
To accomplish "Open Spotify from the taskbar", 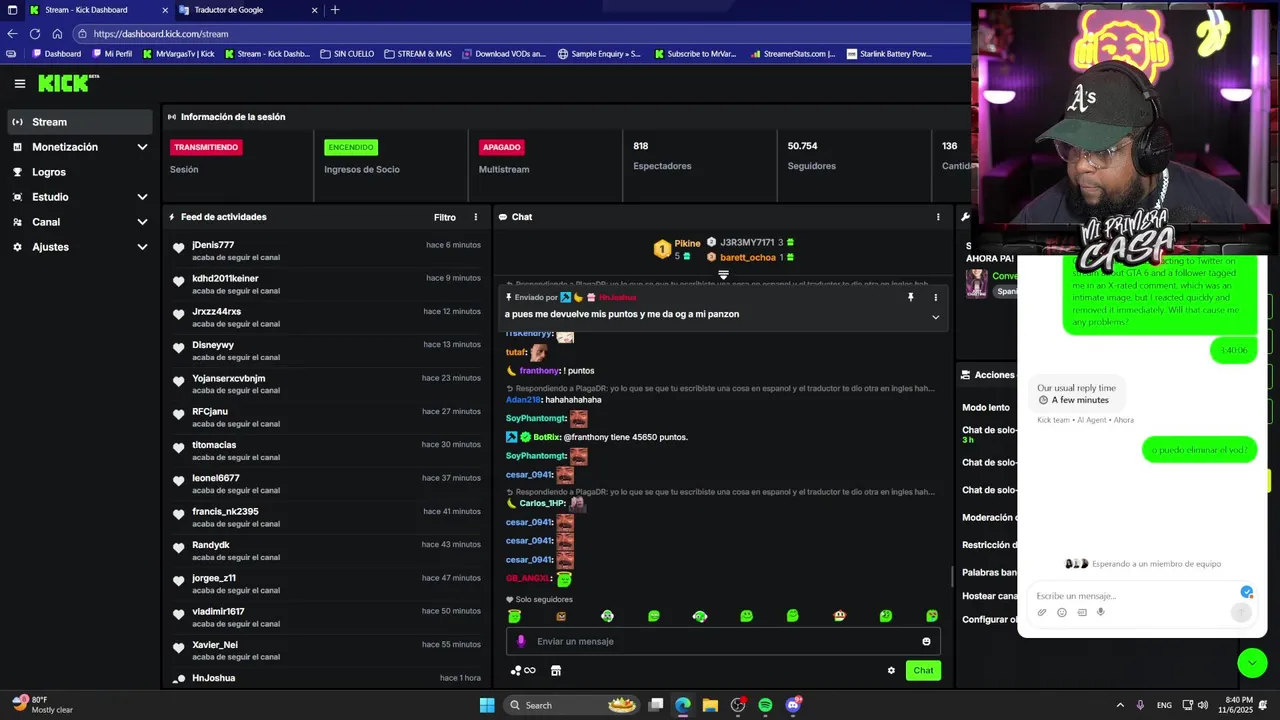I will click(x=765, y=705).
